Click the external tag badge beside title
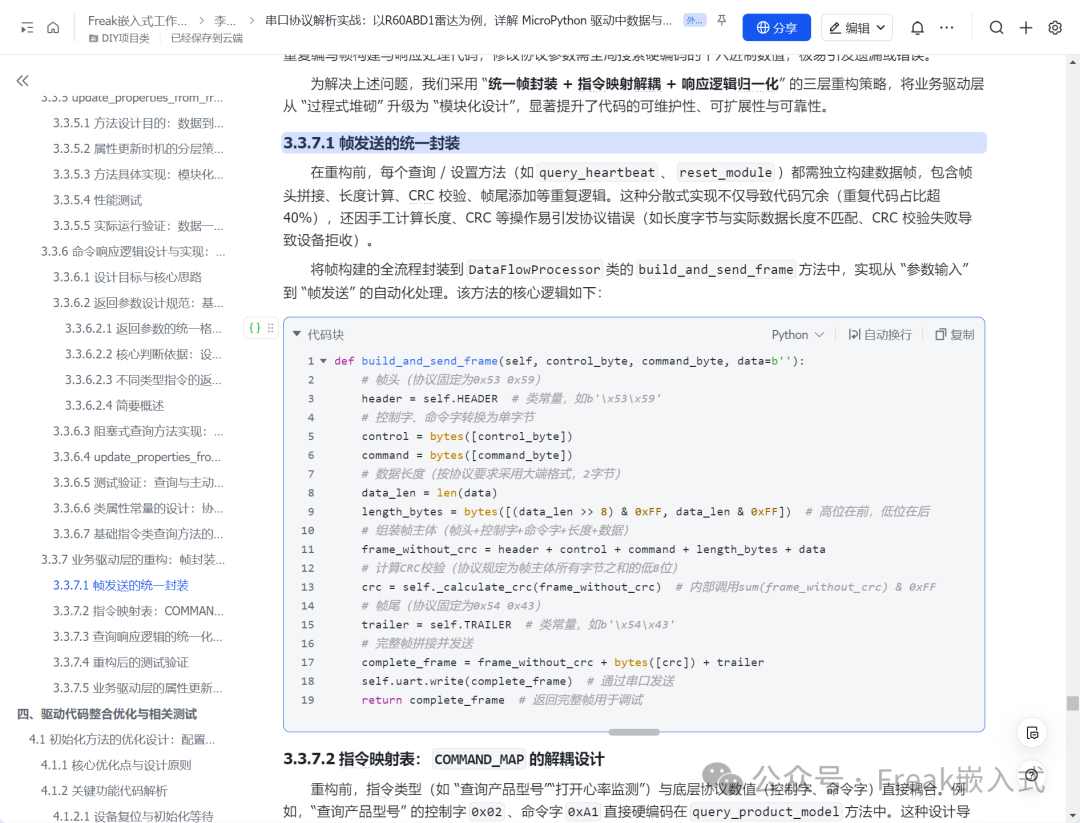Image resolution: width=1080 pixels, height=823 pixels. click(694, 21)
